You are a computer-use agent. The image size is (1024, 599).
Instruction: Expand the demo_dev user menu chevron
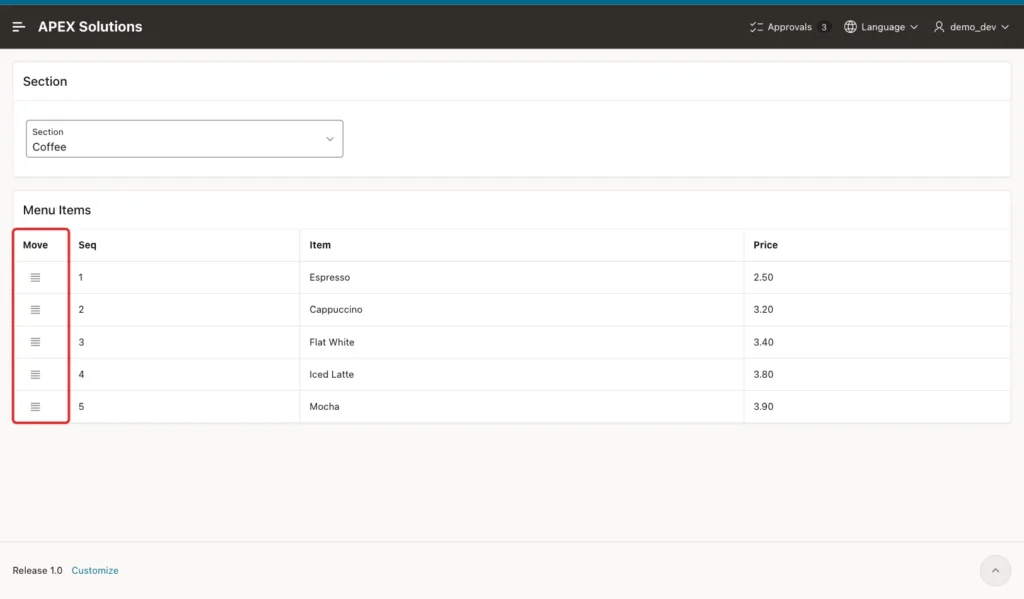pyautogui.click(x=1005, y=27)
